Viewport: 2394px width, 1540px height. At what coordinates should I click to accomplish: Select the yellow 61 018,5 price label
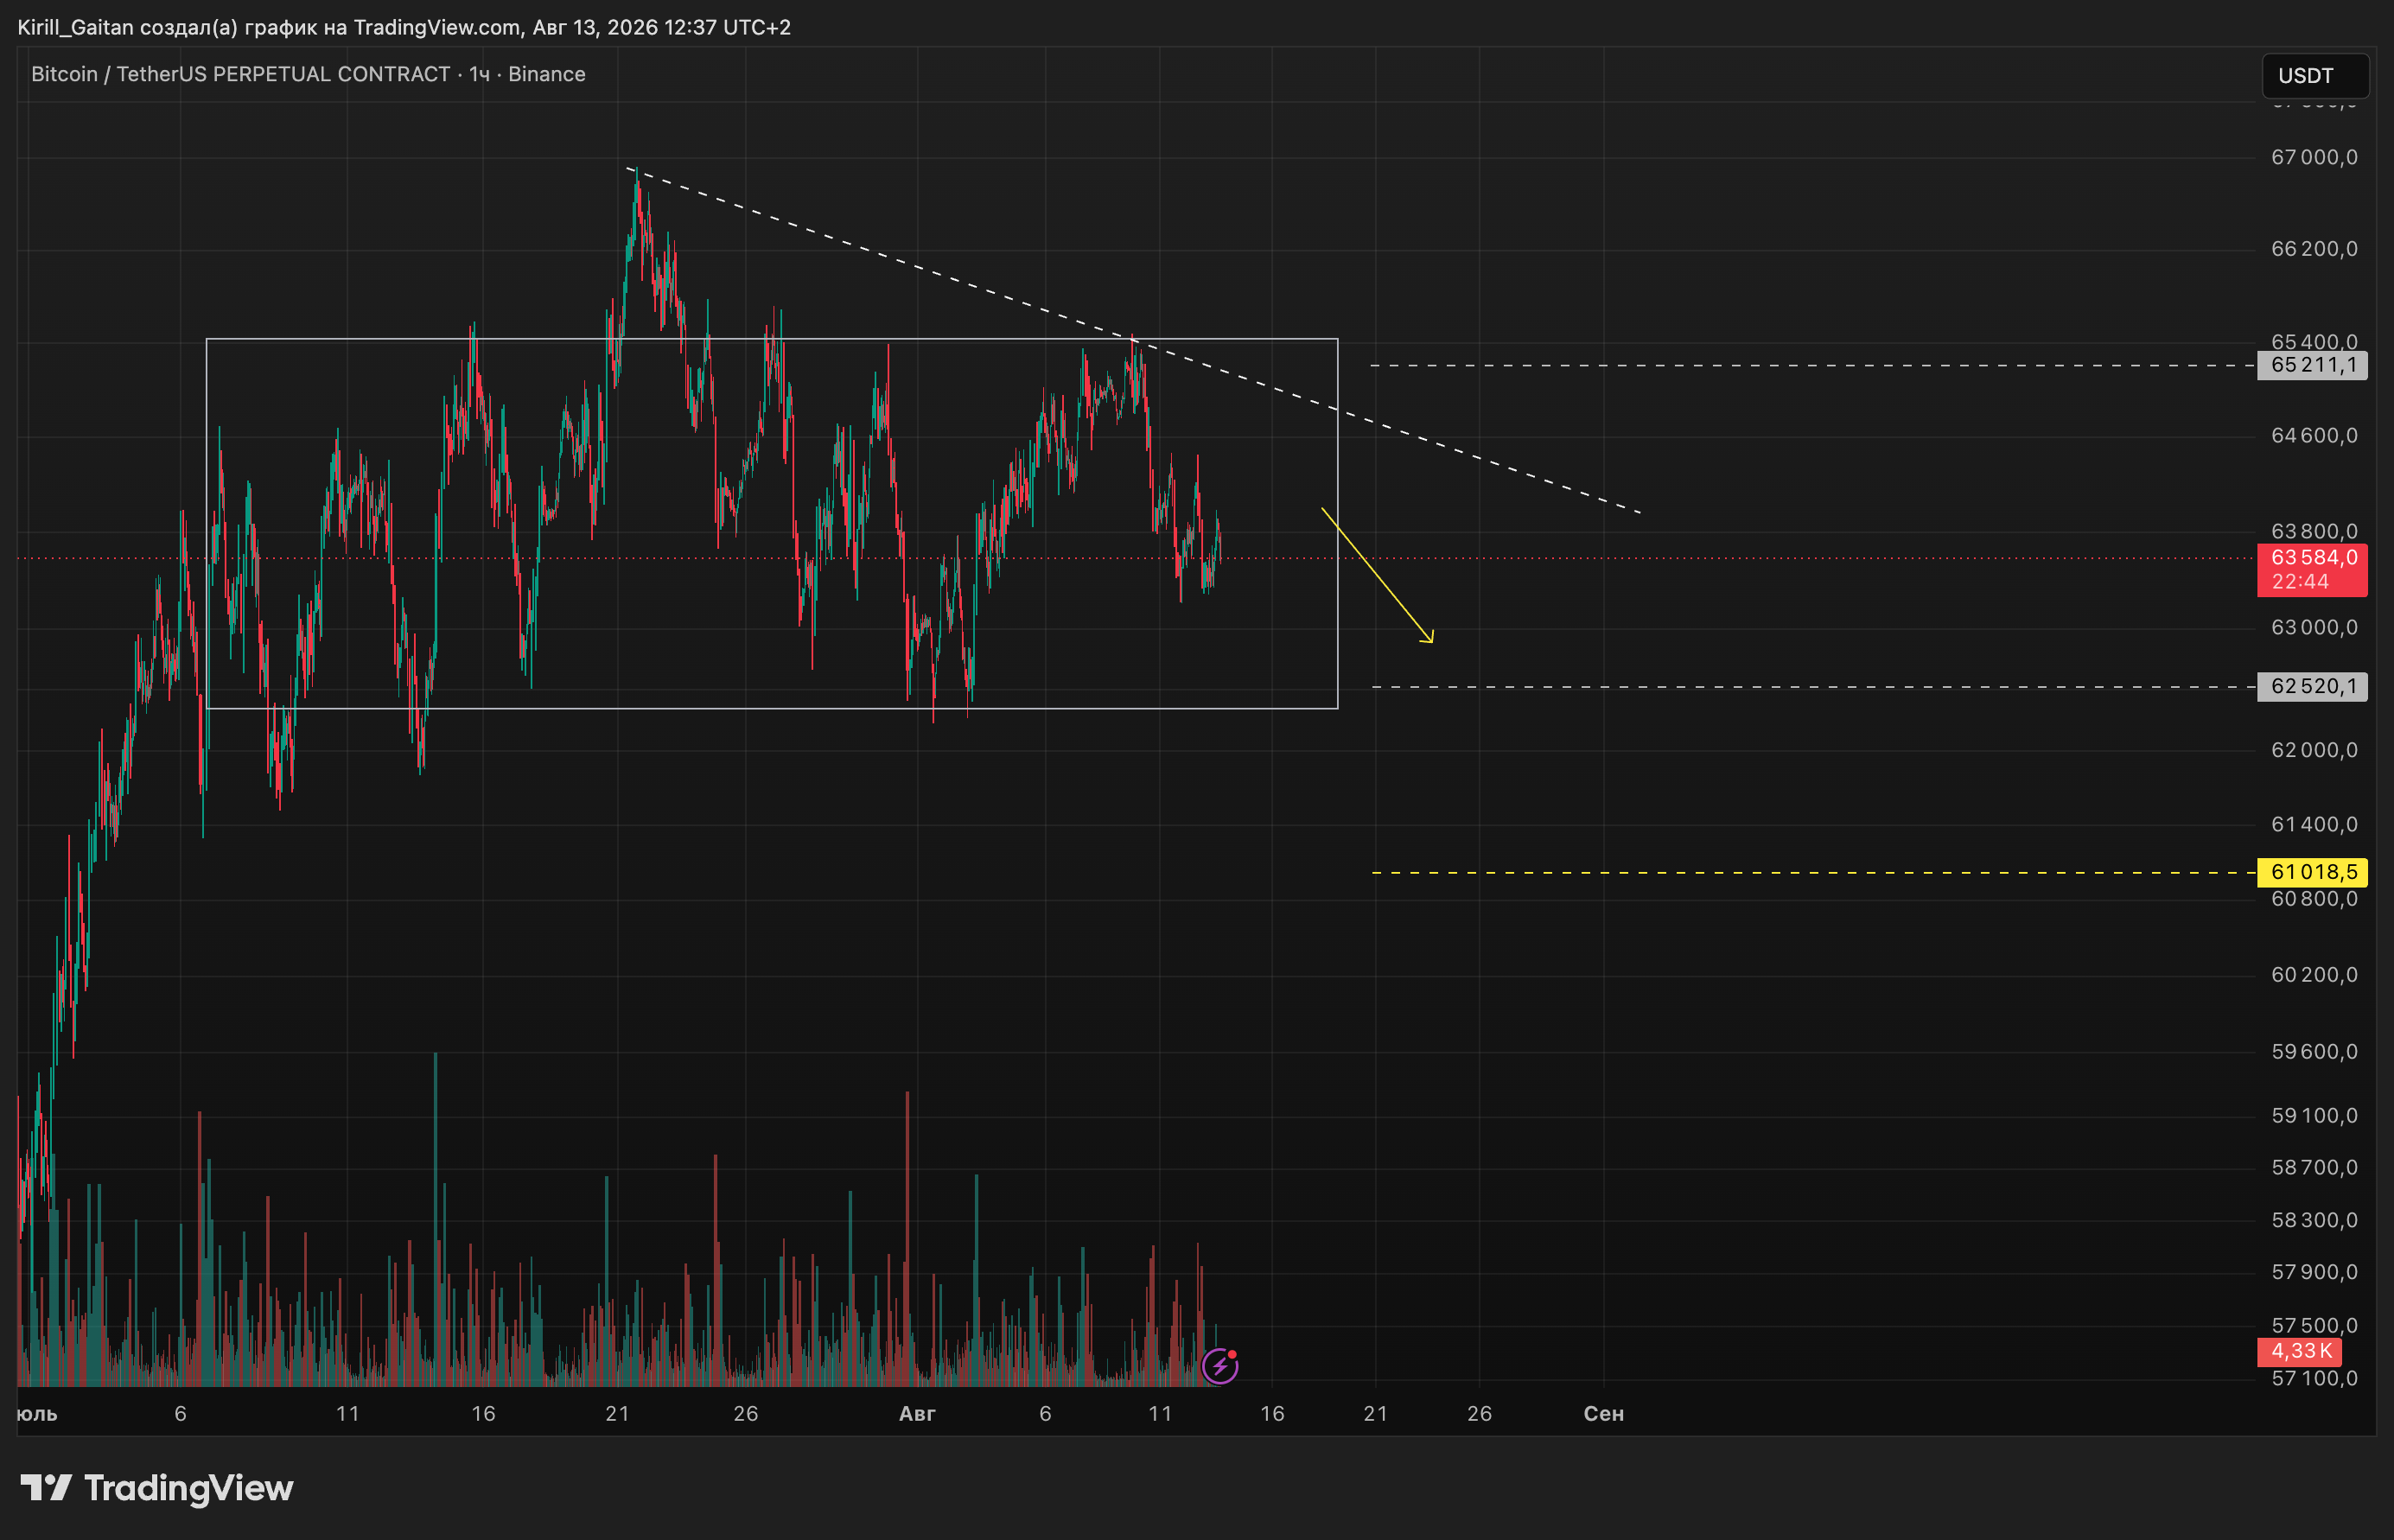tap(2312, 872)
